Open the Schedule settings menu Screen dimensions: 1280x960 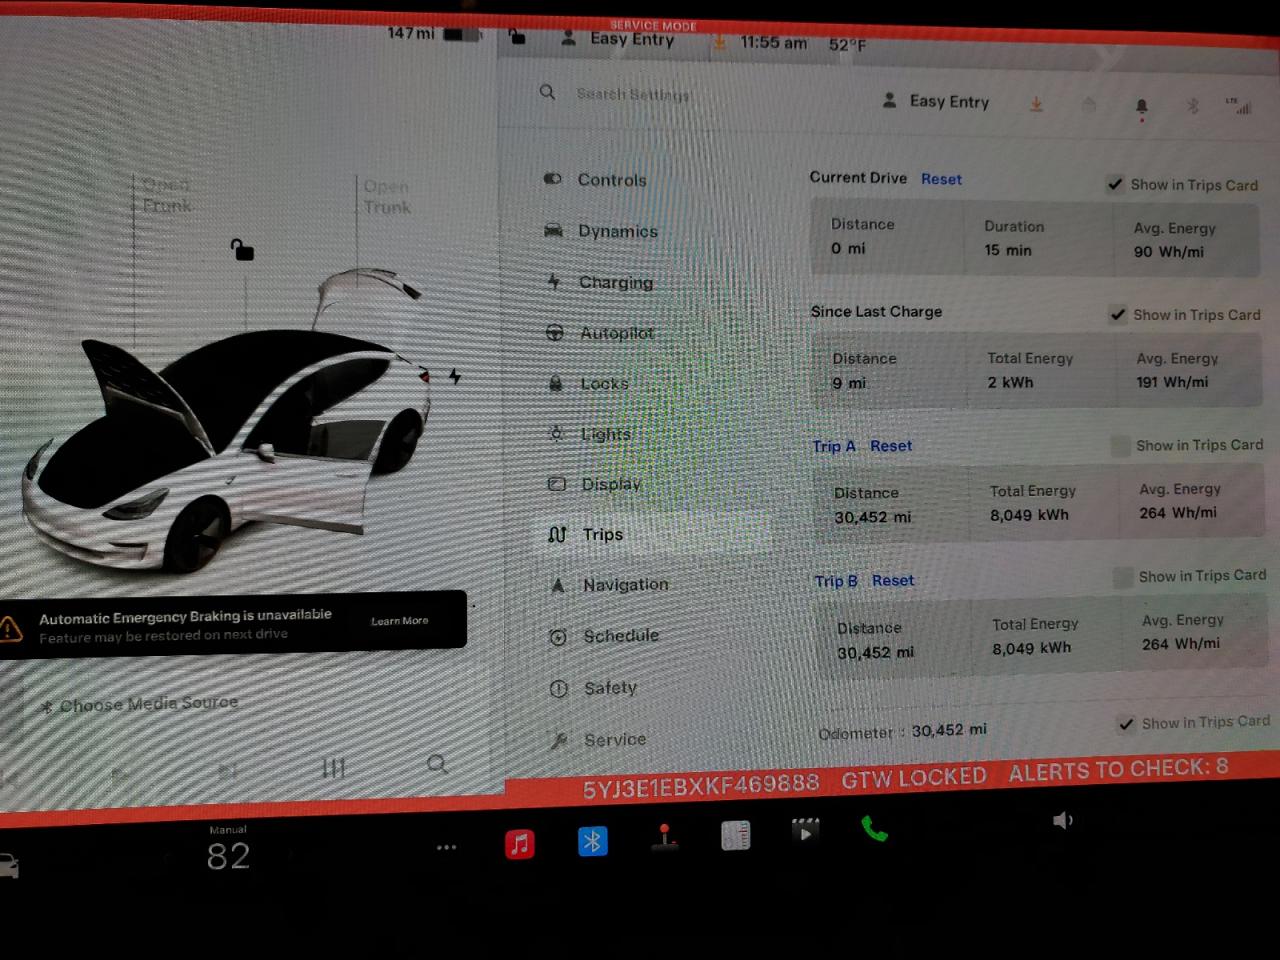[620, 636]
